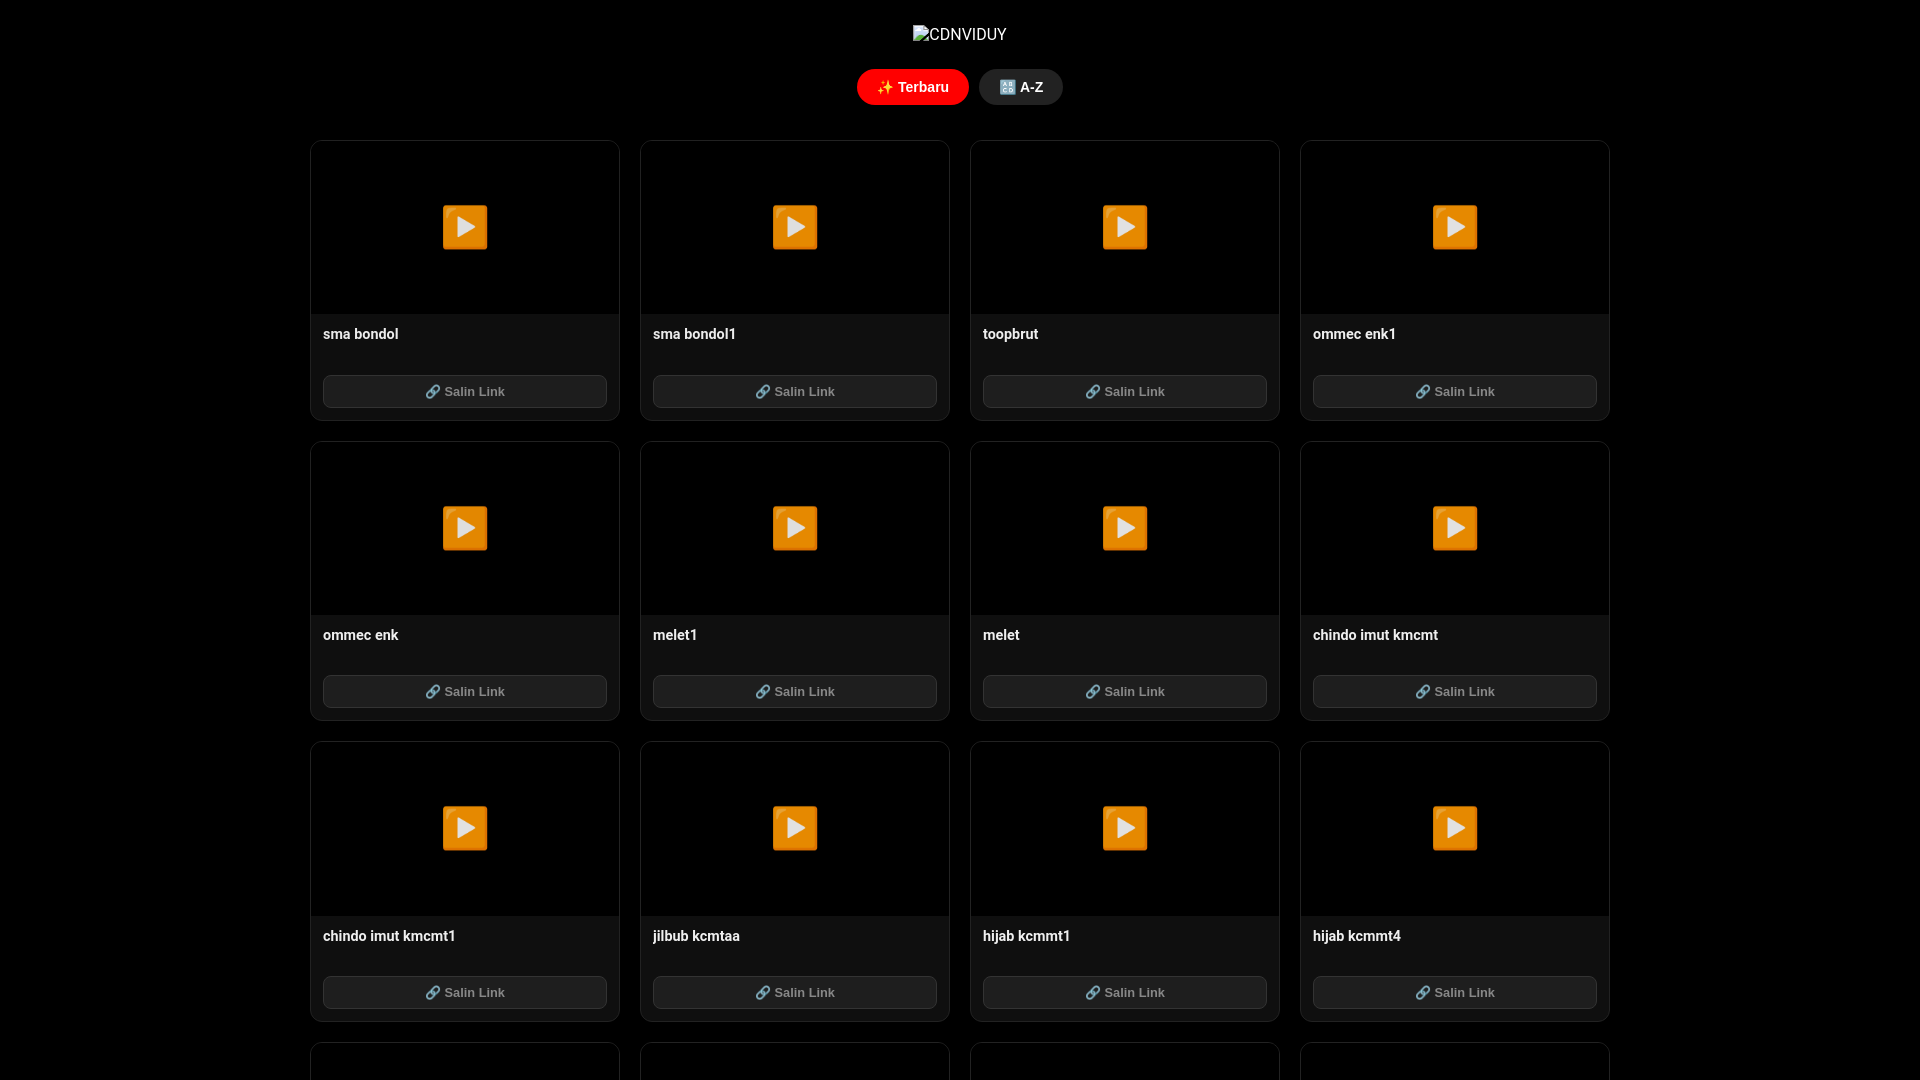The height and width of the screenshot is (1080, 1920).
Task: Switch to the A-Z sort tab
Action: coord(1021,87)
